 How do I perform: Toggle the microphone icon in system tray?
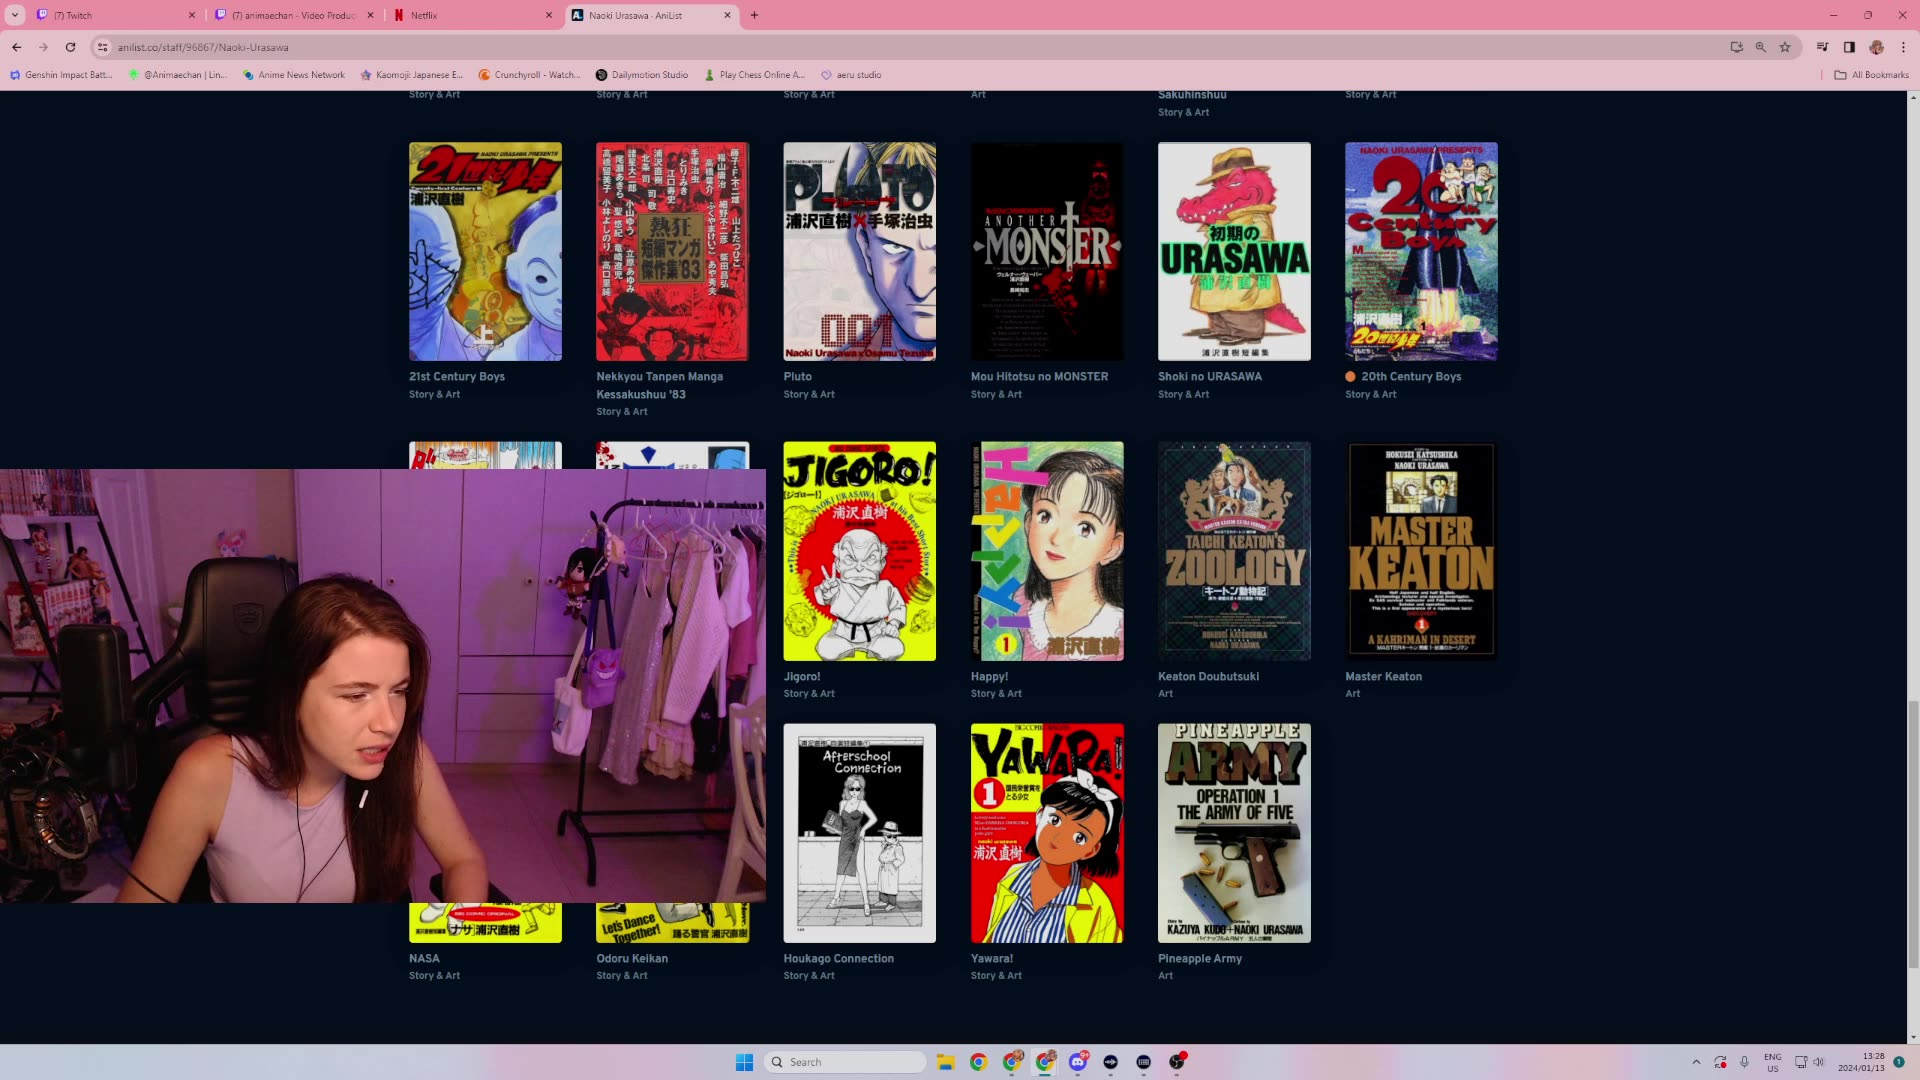(1744, 1062)
